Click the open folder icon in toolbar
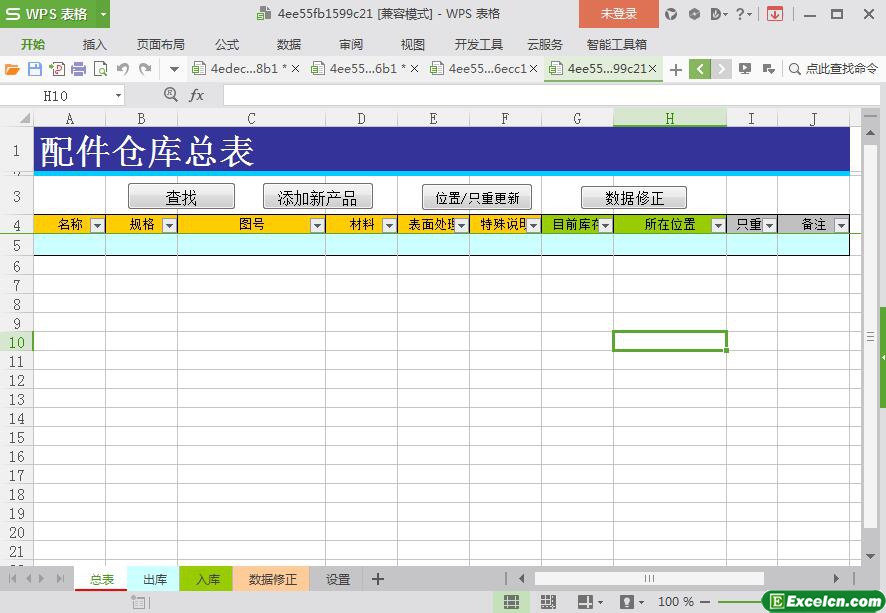 (12, 69)
